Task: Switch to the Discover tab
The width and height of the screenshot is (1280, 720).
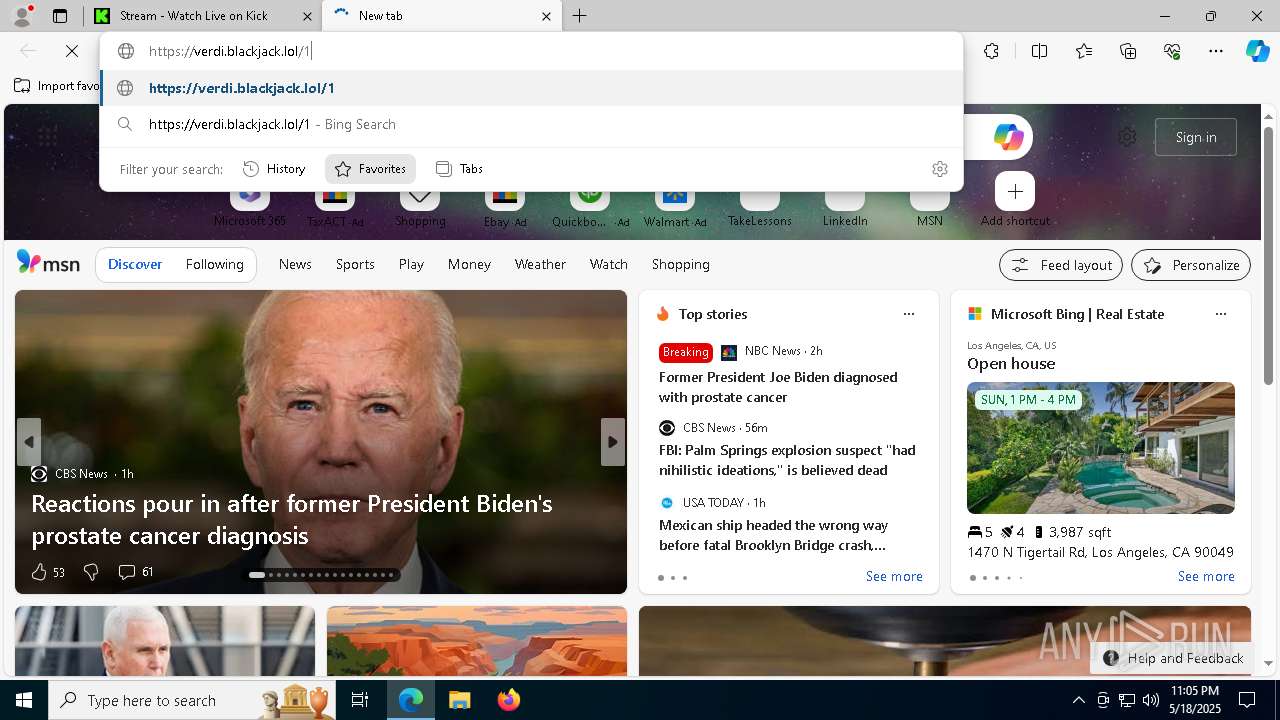Action: [135, 264]
